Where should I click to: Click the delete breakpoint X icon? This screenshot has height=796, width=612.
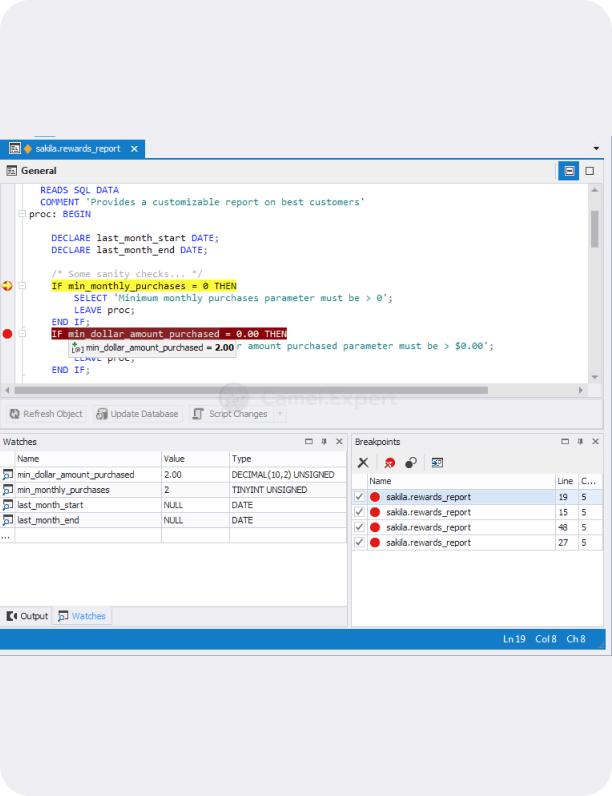[x=364, y=463]
